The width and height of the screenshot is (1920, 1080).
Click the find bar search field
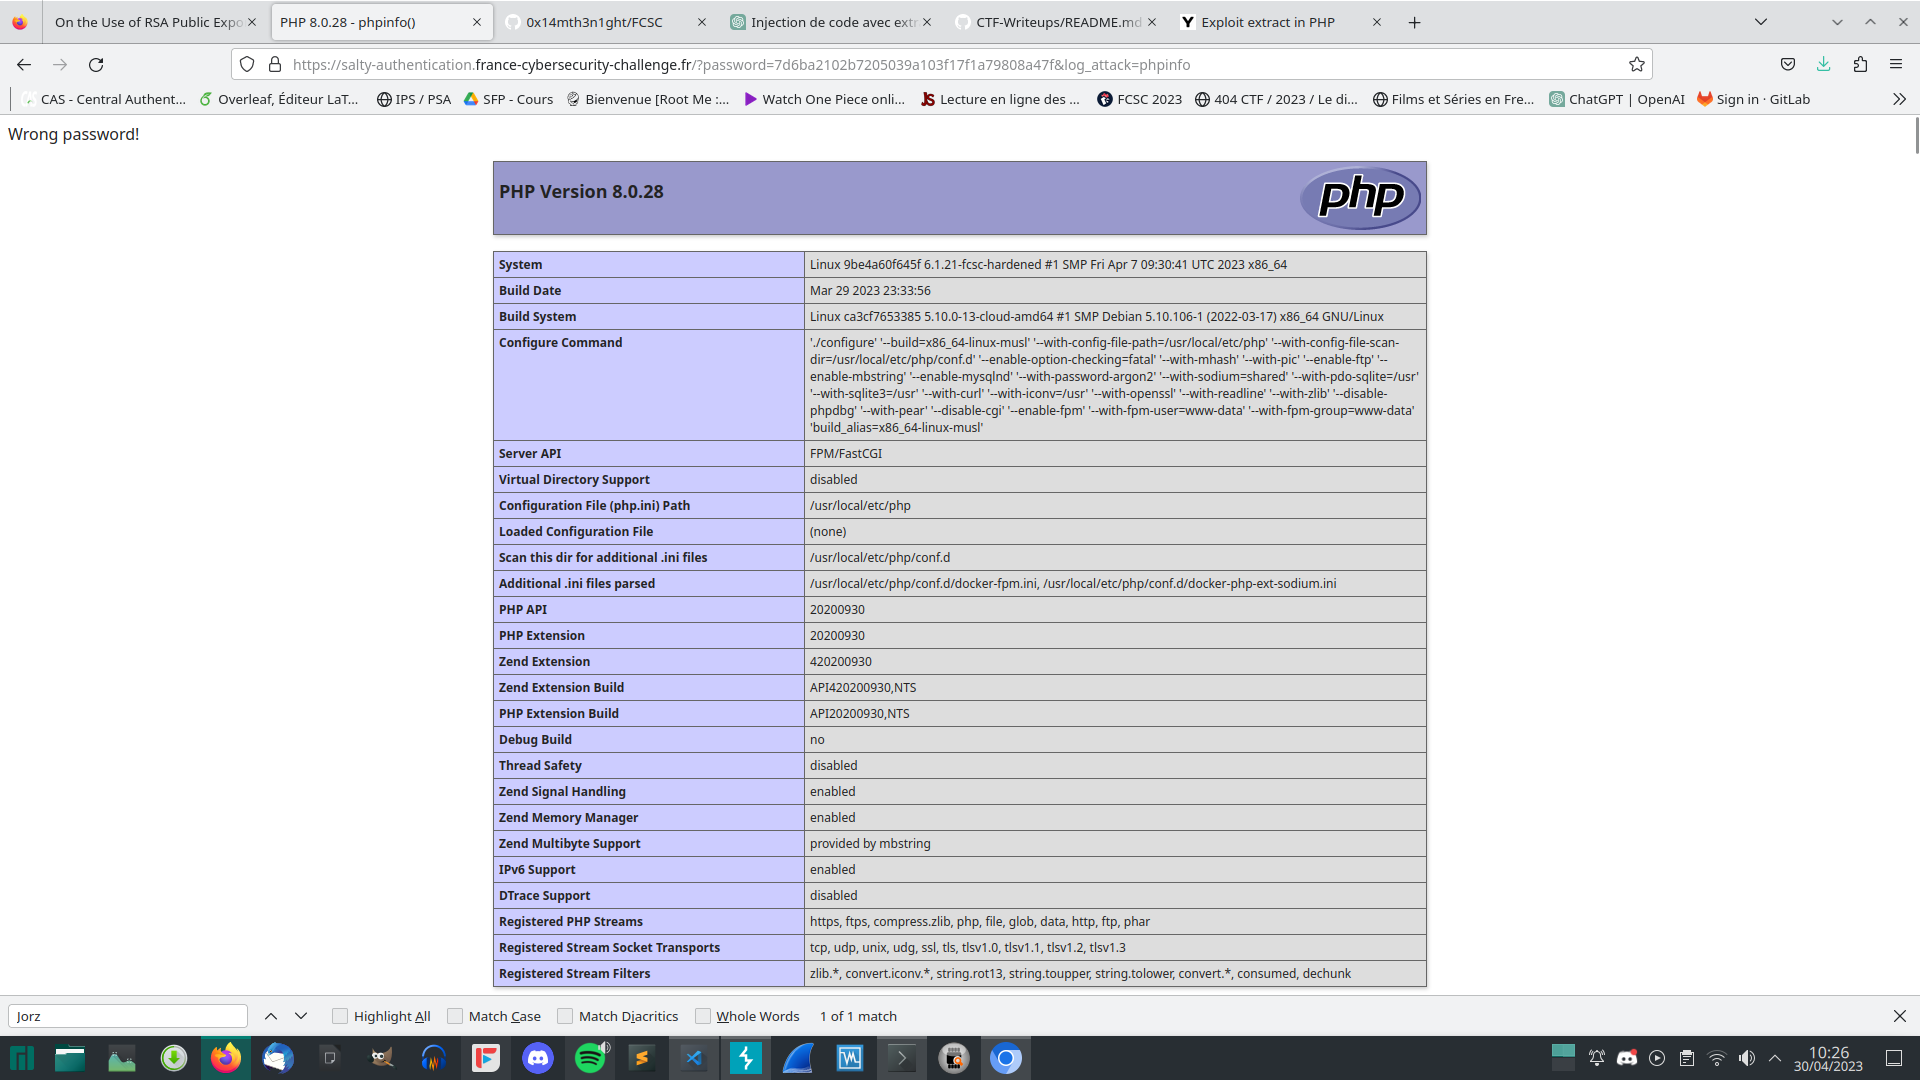point(128,1016)
